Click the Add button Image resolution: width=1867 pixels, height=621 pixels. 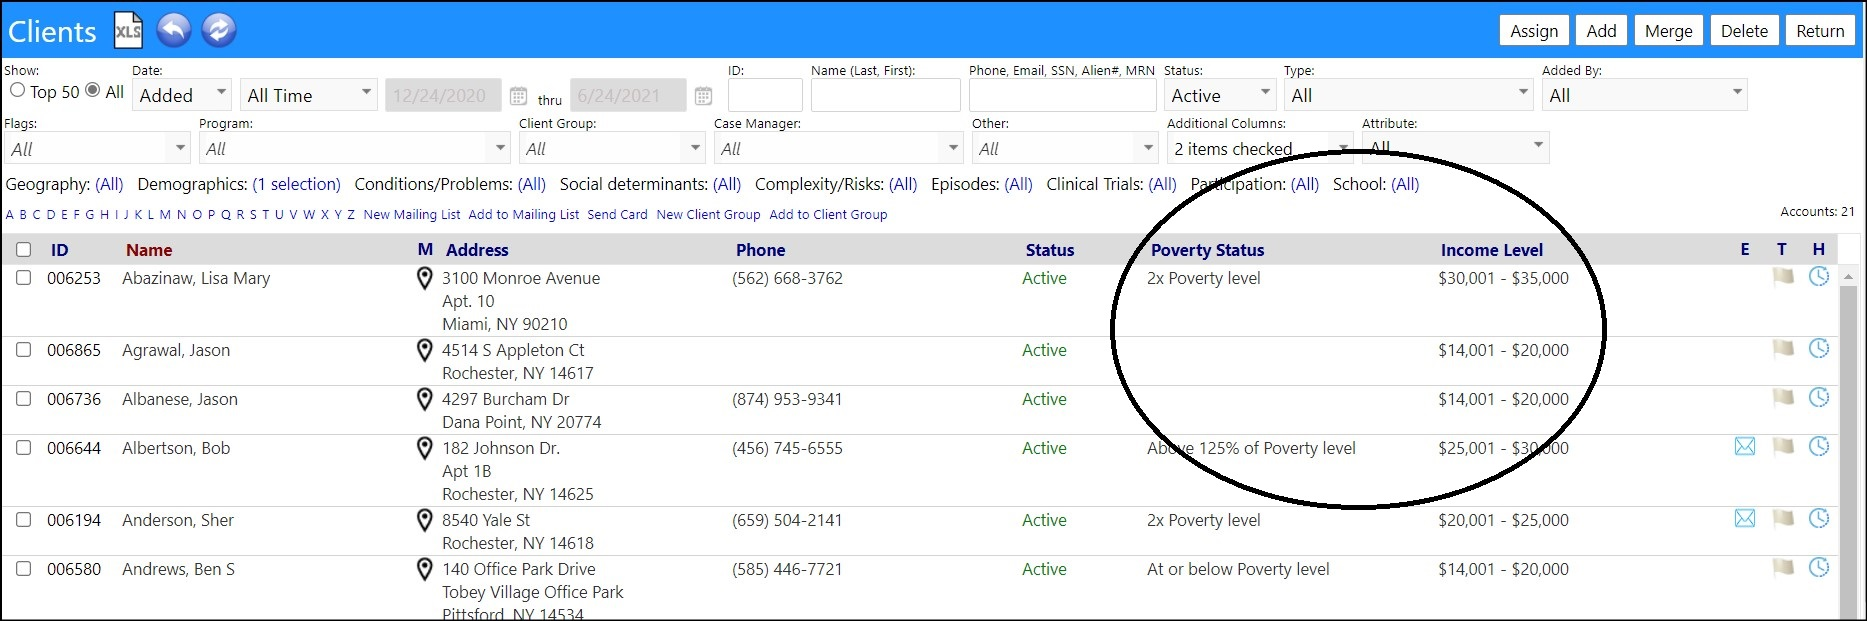pyautogui.click(x=1601, y=31)
